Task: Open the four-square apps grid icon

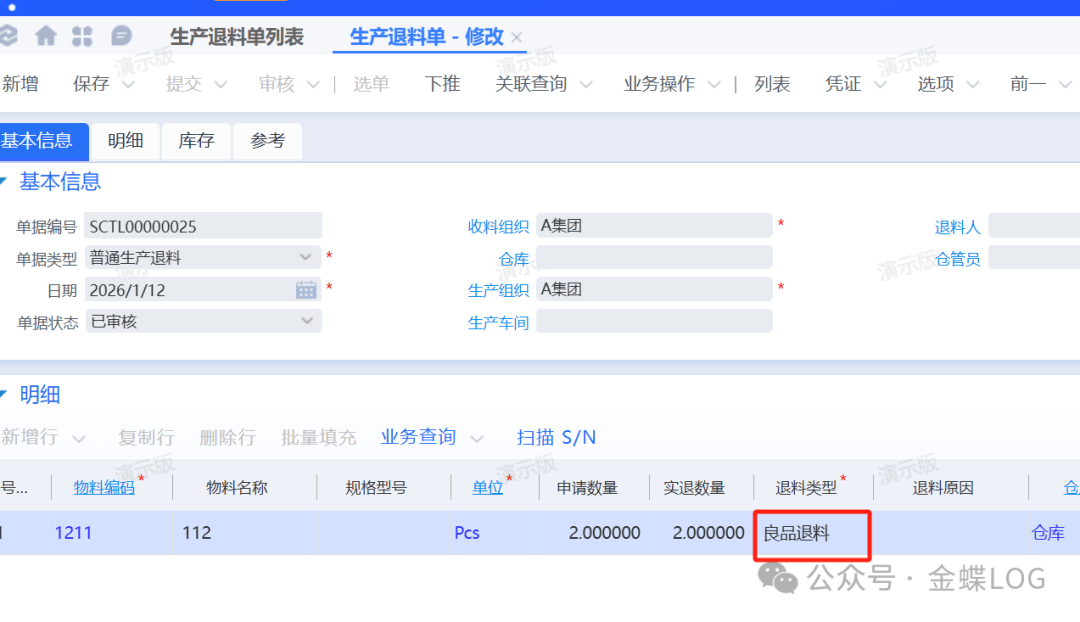Action: pyautogui.click(x=82, y=36)
